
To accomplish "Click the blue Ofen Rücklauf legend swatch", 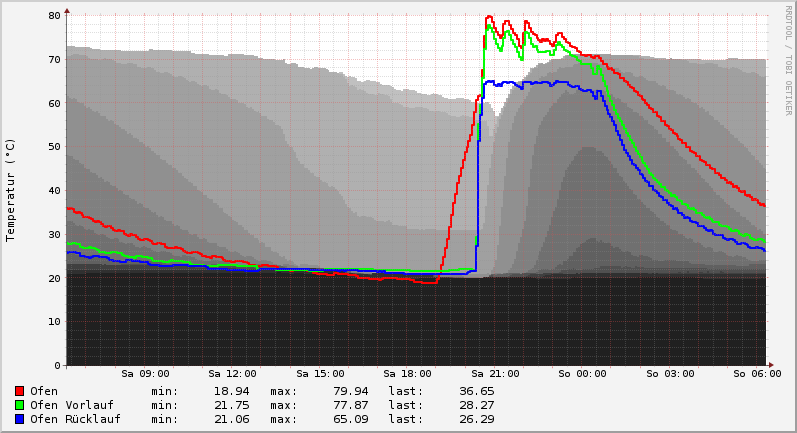I will (x=19, y=419).
